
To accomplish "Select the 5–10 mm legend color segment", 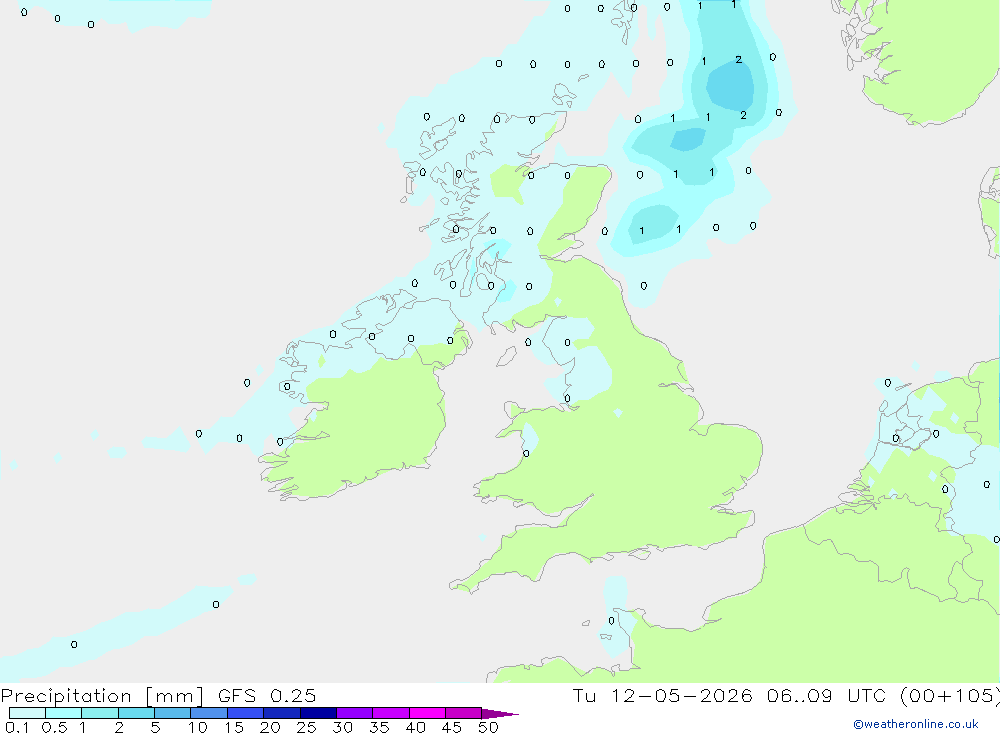I will pyautogui.click(x=173, y=713).
